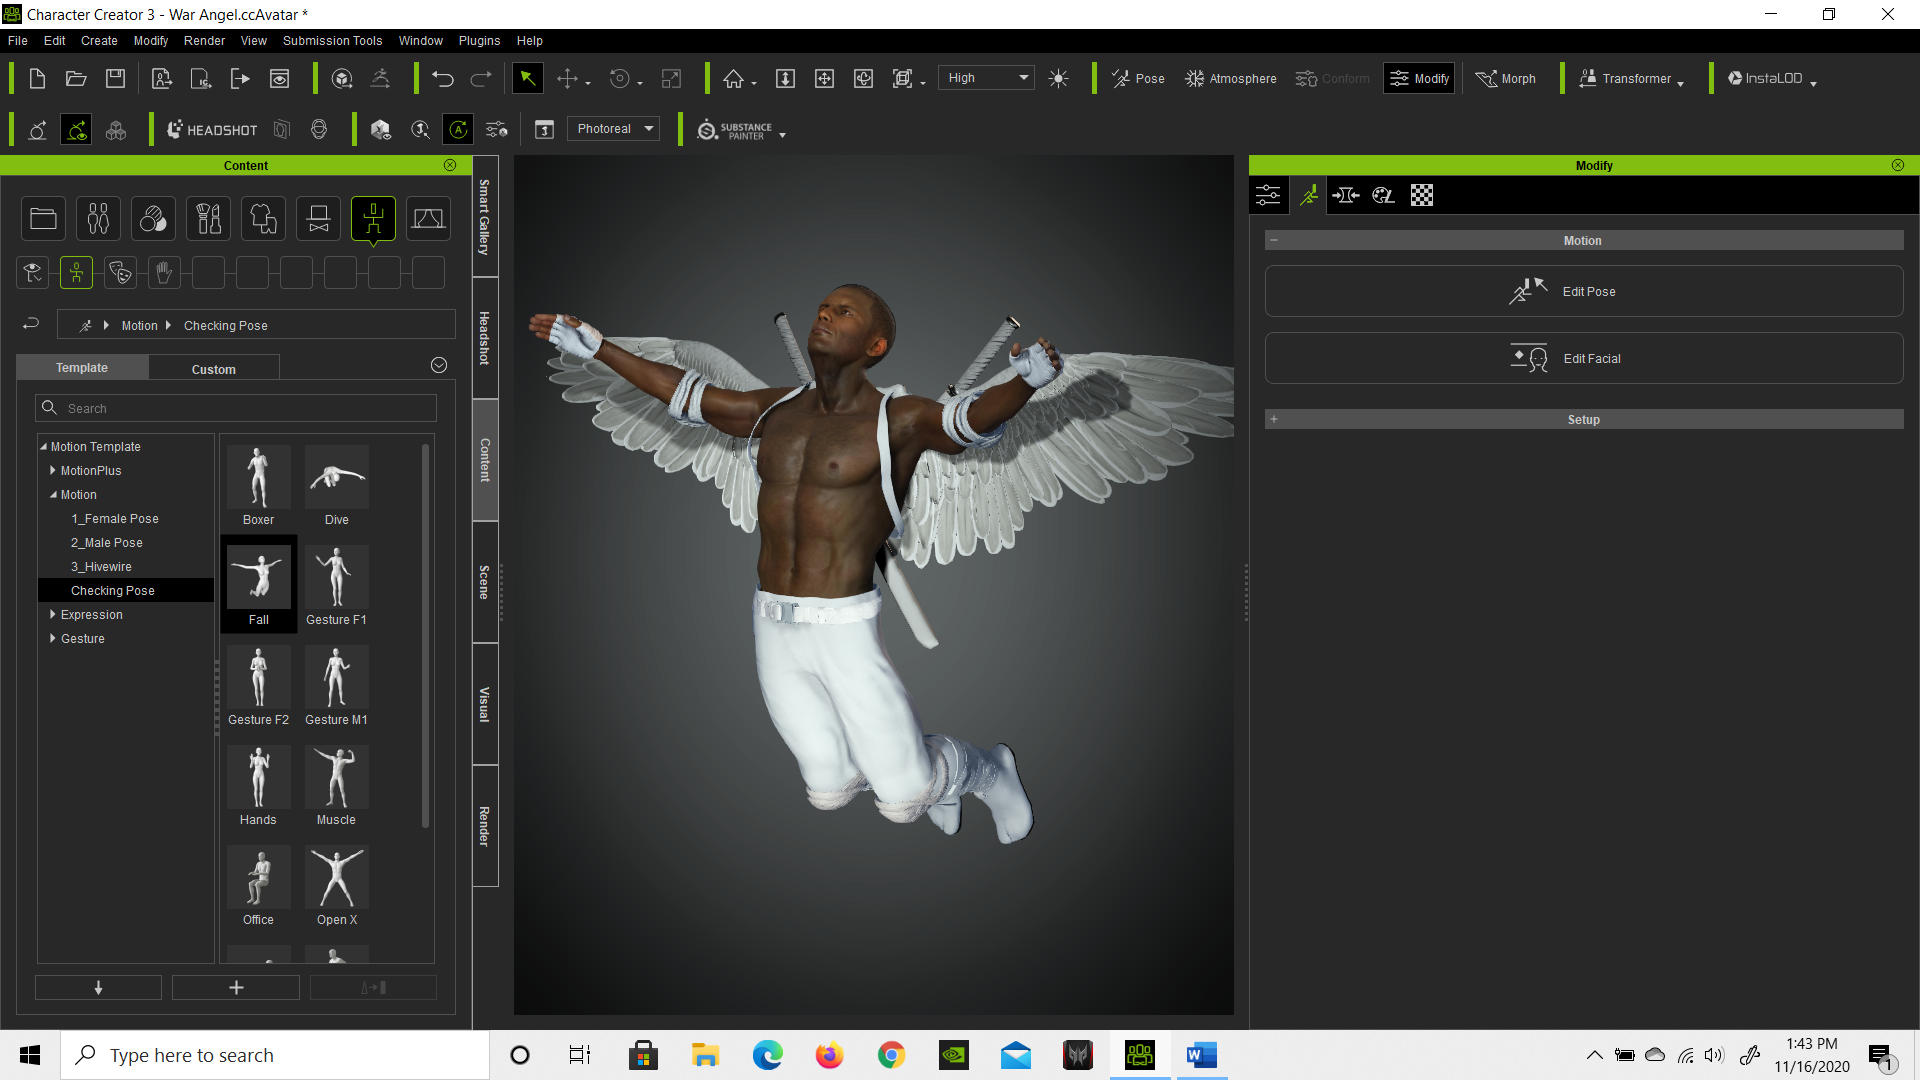Select the Actor content category icon
The width and height of the screenshot is (1920, 1080).
point(98,218)
